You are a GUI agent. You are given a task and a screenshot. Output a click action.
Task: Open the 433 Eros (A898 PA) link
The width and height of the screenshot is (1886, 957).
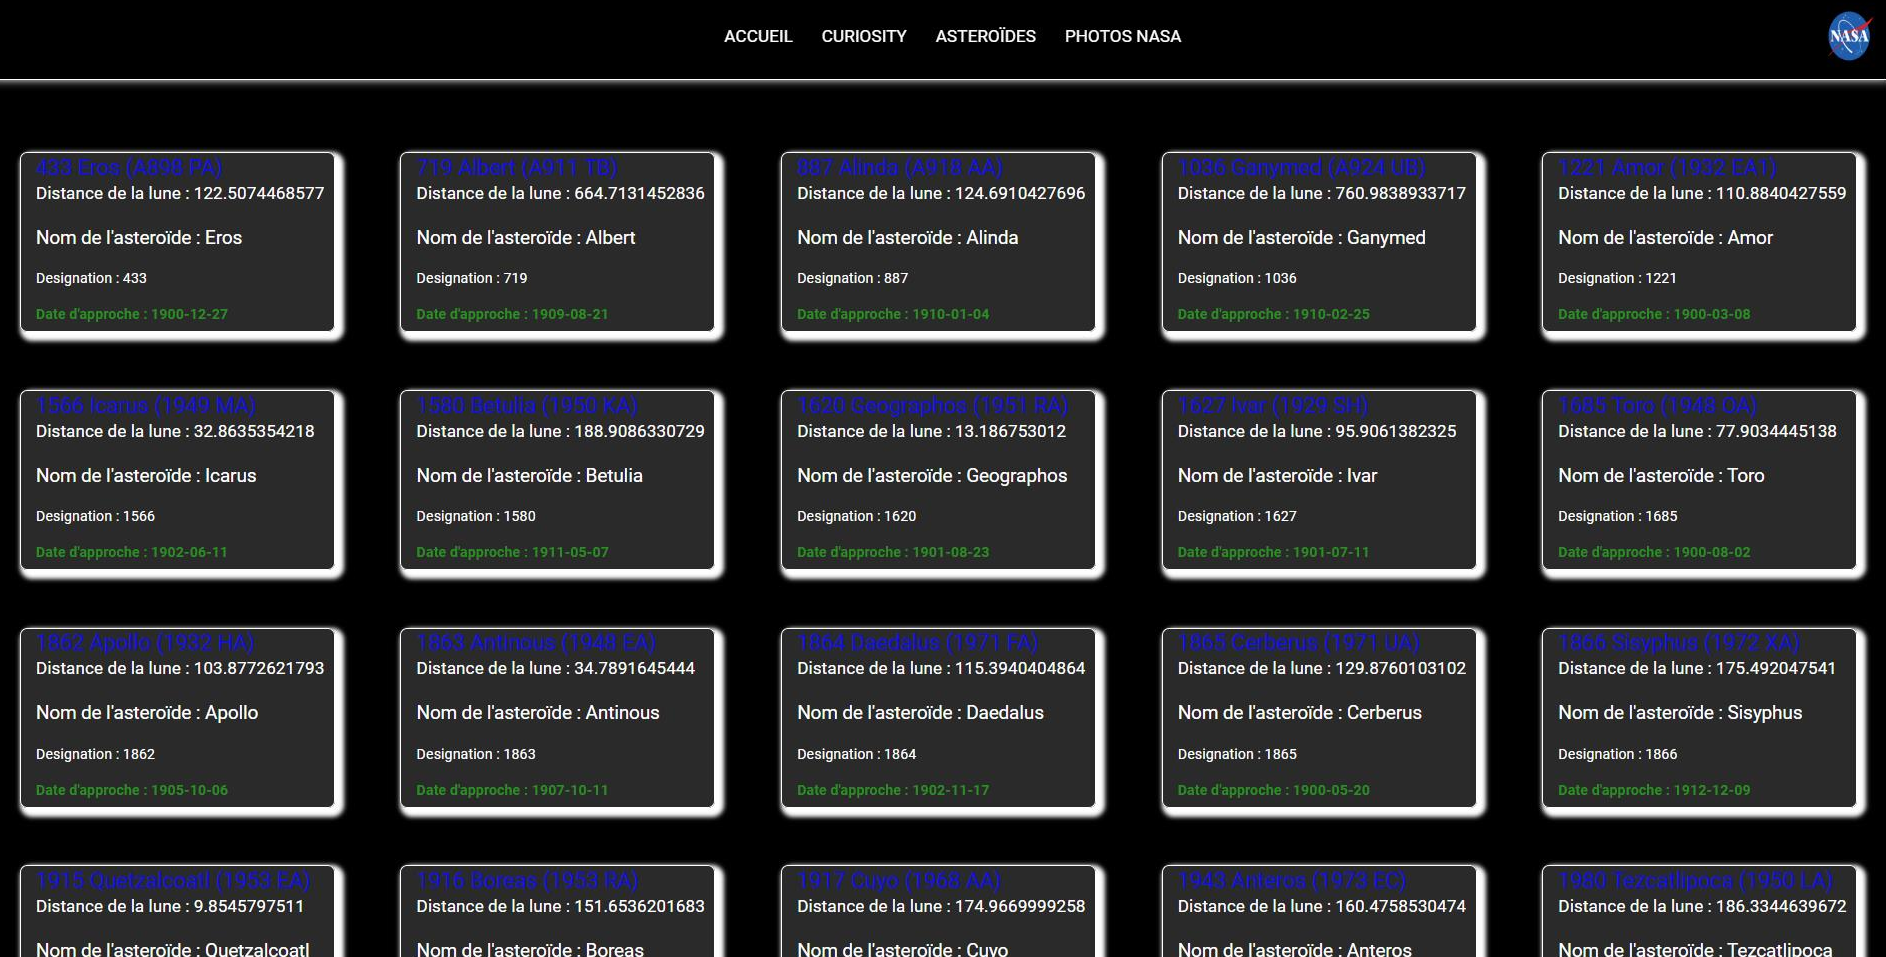[128, 168]
